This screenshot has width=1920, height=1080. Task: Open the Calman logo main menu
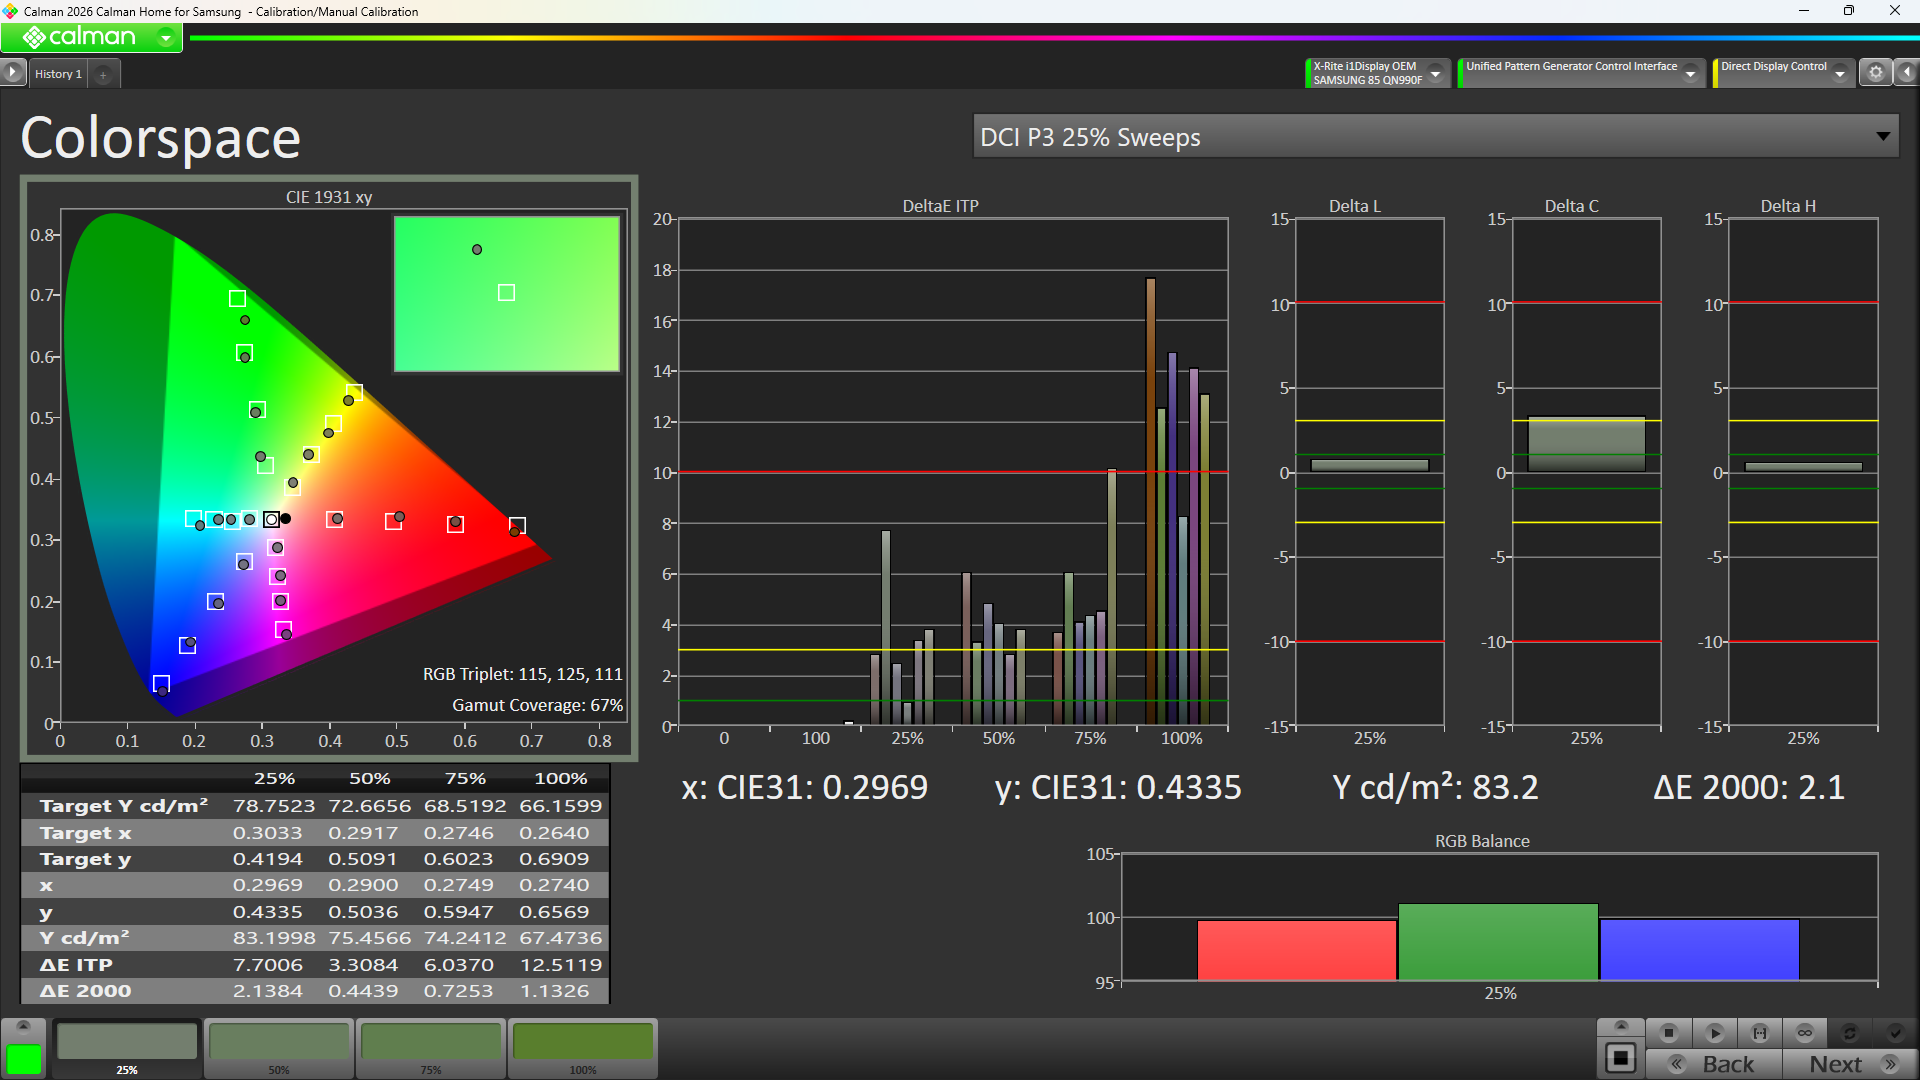coord(91,38)
